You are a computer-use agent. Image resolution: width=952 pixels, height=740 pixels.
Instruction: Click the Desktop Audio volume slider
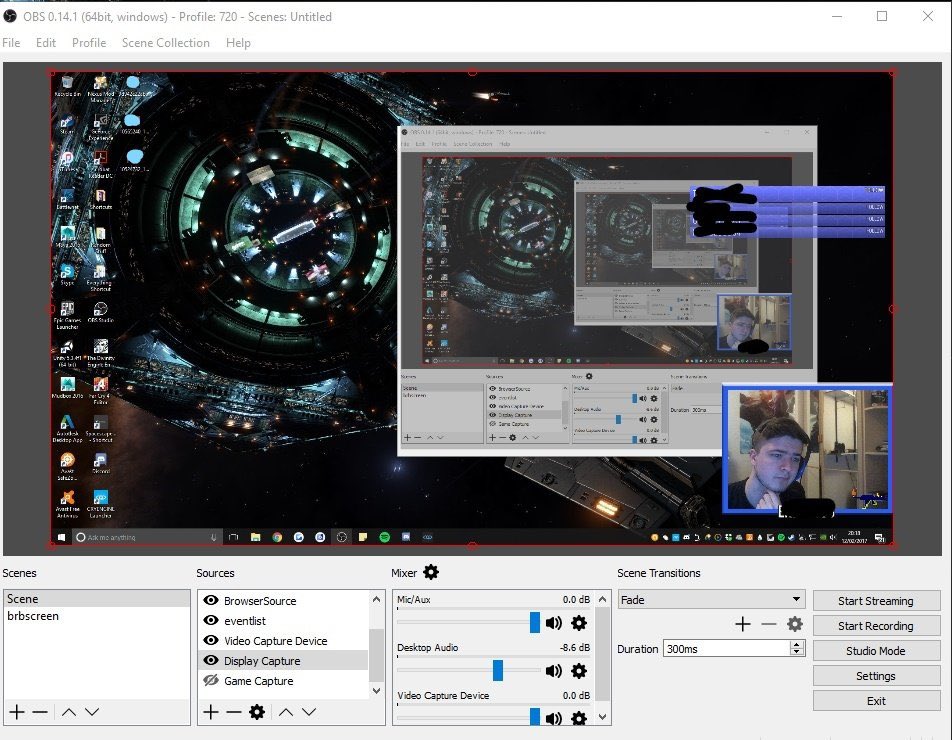coord(469,670)
